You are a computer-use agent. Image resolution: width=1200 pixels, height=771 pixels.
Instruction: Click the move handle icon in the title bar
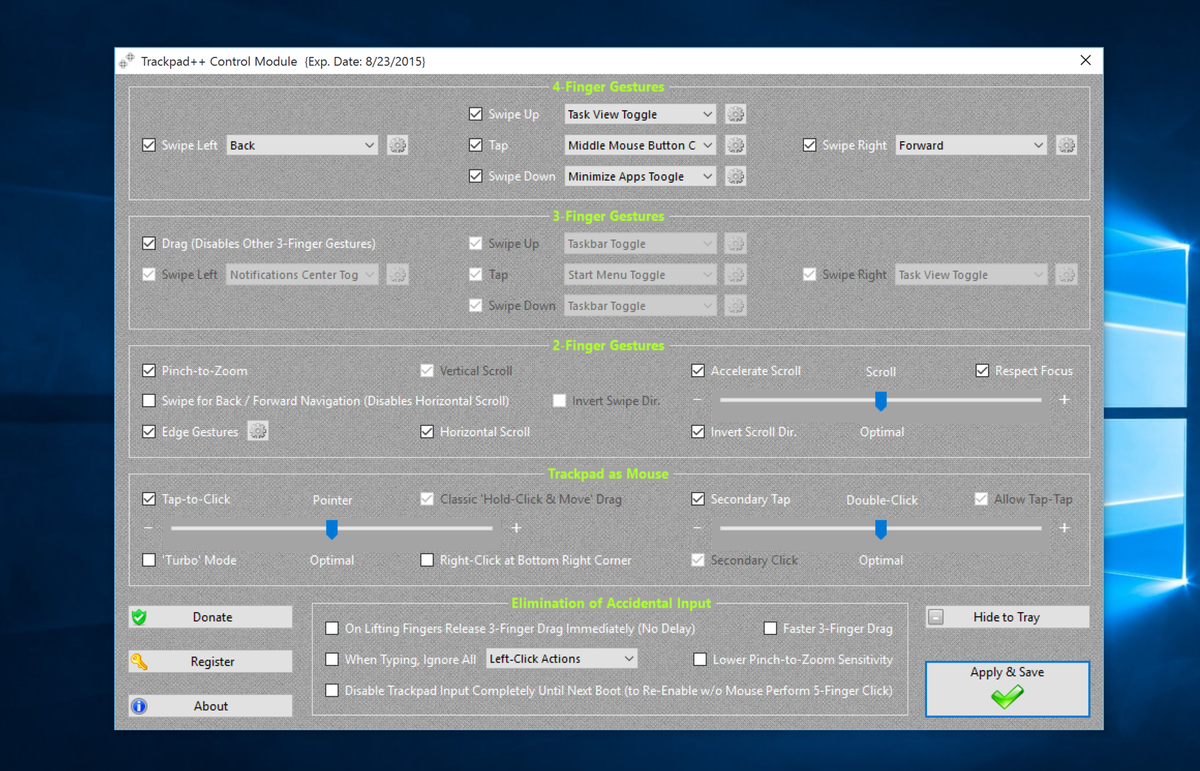[x=127, y=60]
